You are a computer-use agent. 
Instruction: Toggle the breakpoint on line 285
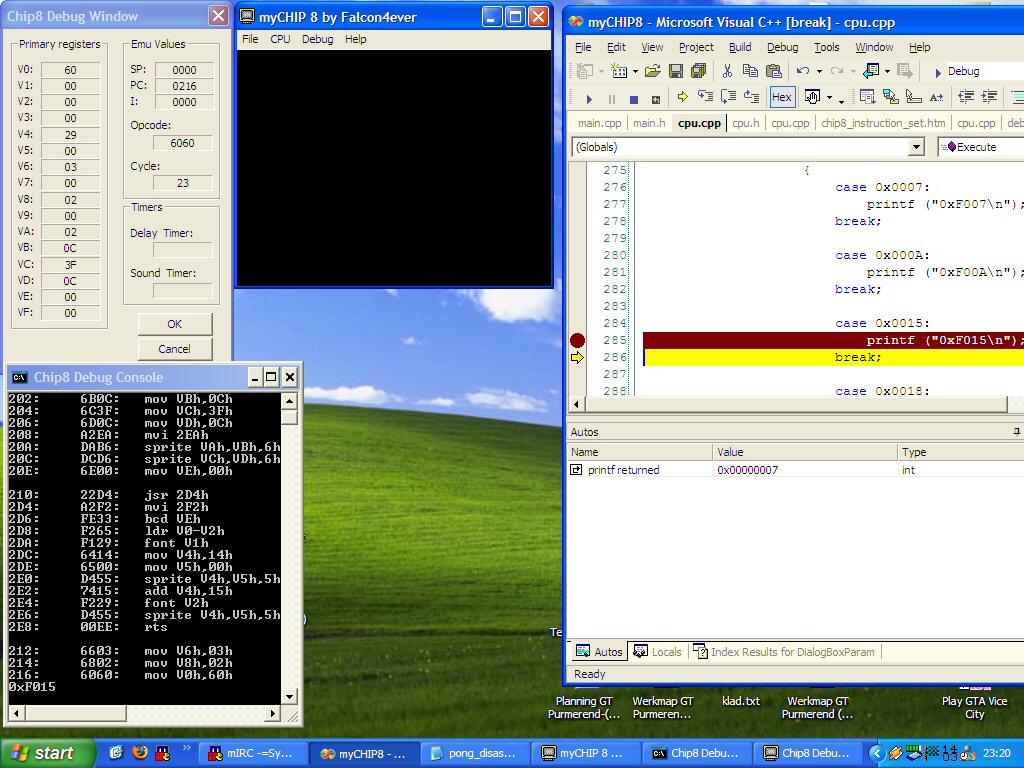(577, 340)
